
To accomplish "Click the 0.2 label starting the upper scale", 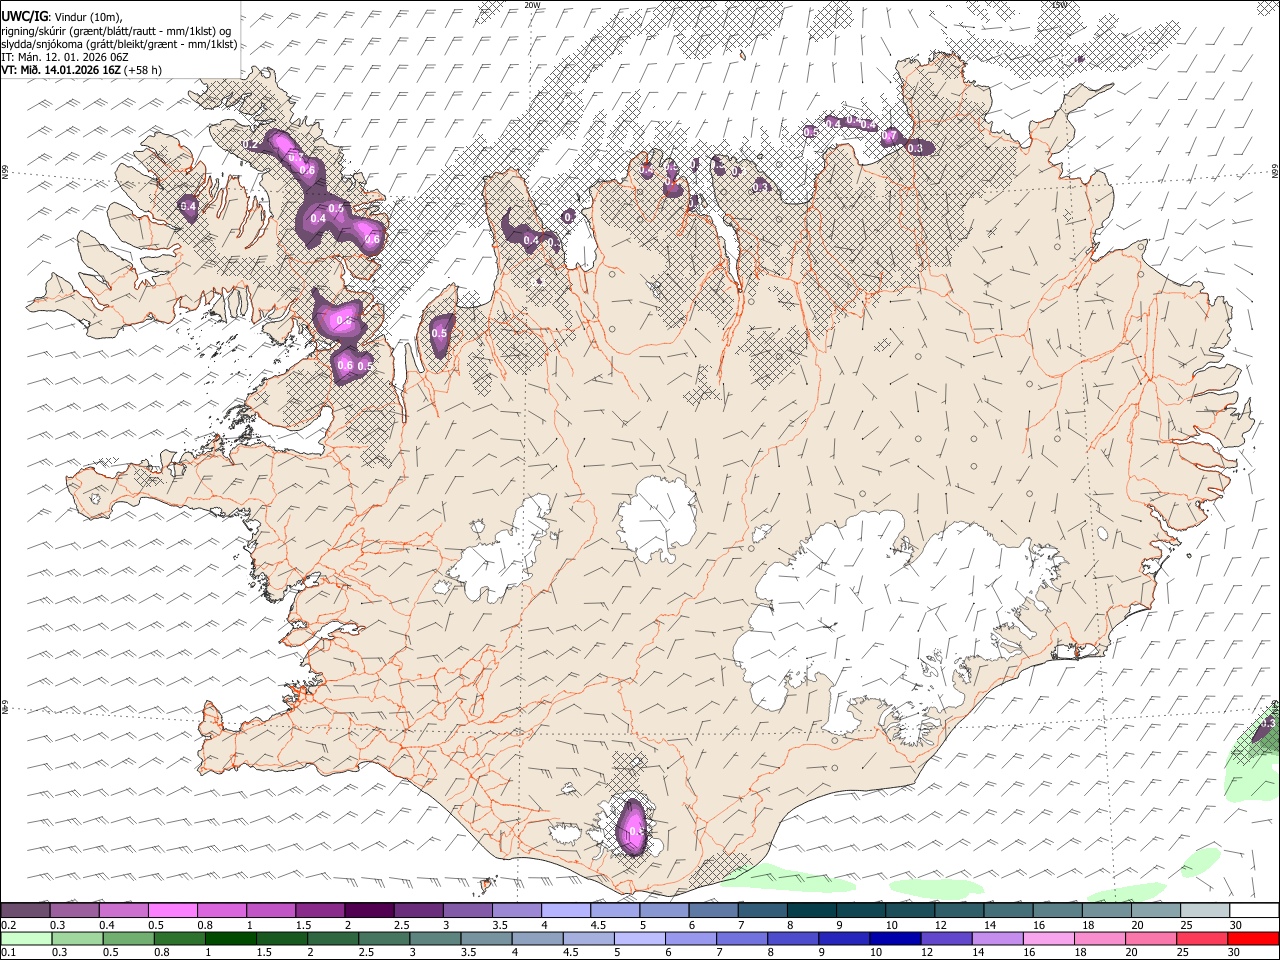I will (x=8, y=925).
